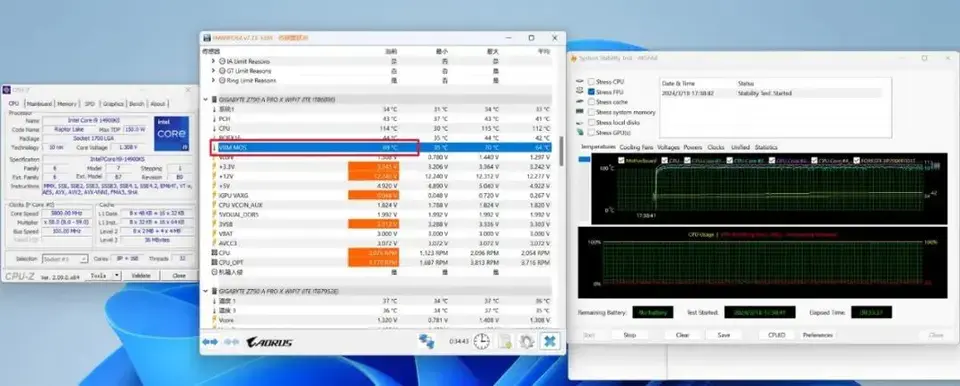Click the Intel Core logo in CPU-Z
The width and height of the screenshot is (960, 386).
pyautogui.click(x=171, y=133)
